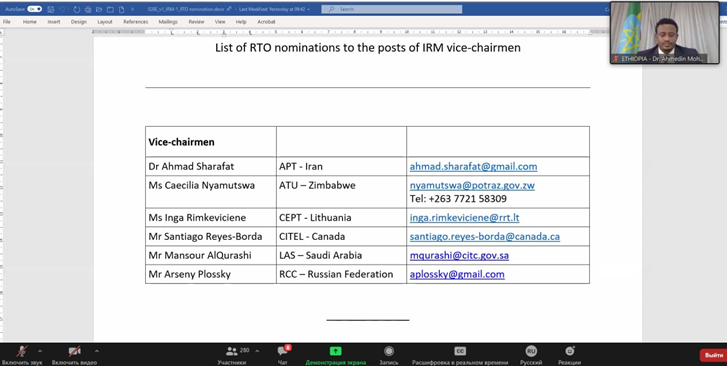
Task: Open the Реакции reactions icon
Action: 569,351
